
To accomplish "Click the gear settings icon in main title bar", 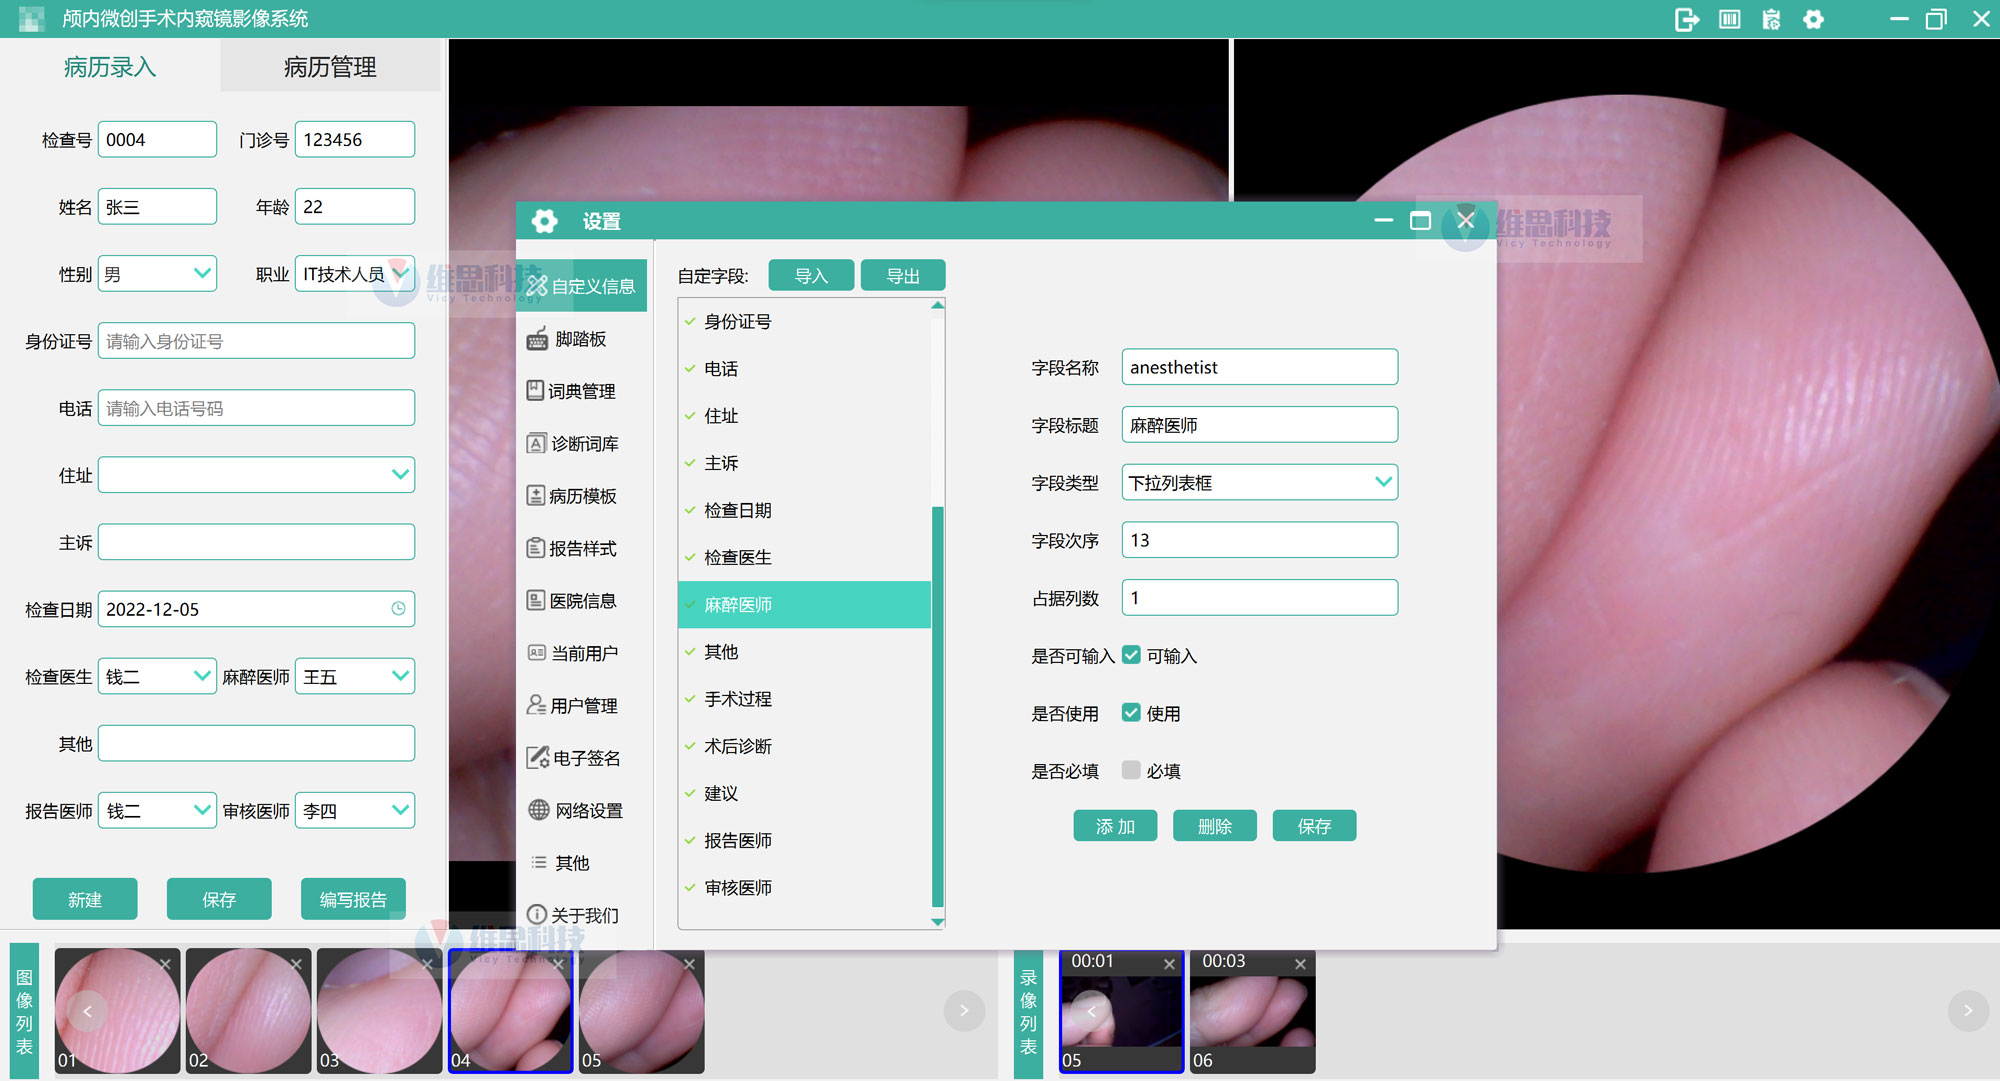I will [1813, 19].
